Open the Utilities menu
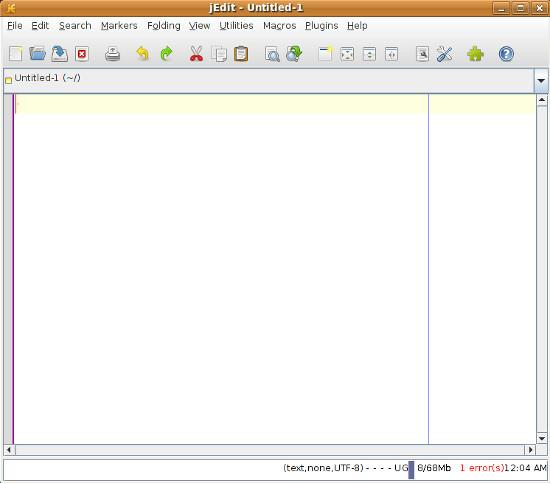 click(236, 26)
